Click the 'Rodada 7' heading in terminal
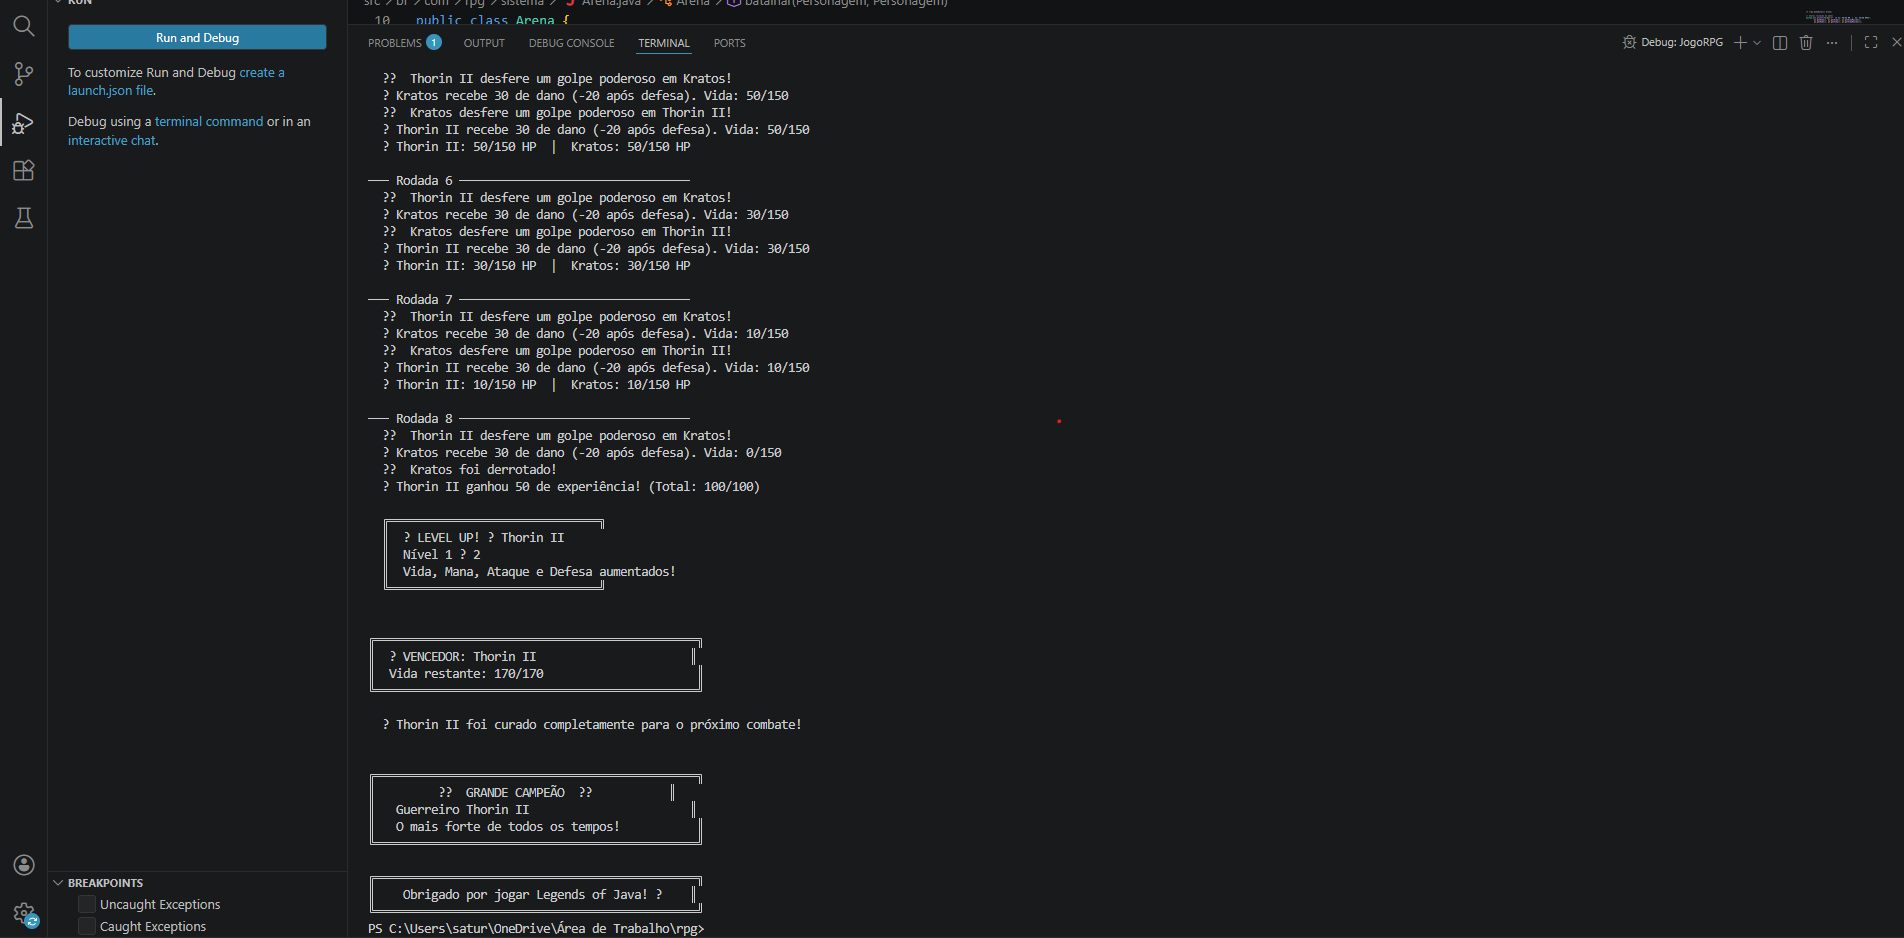Viewport: 1904px width, 938px height. tap(424, 299)
